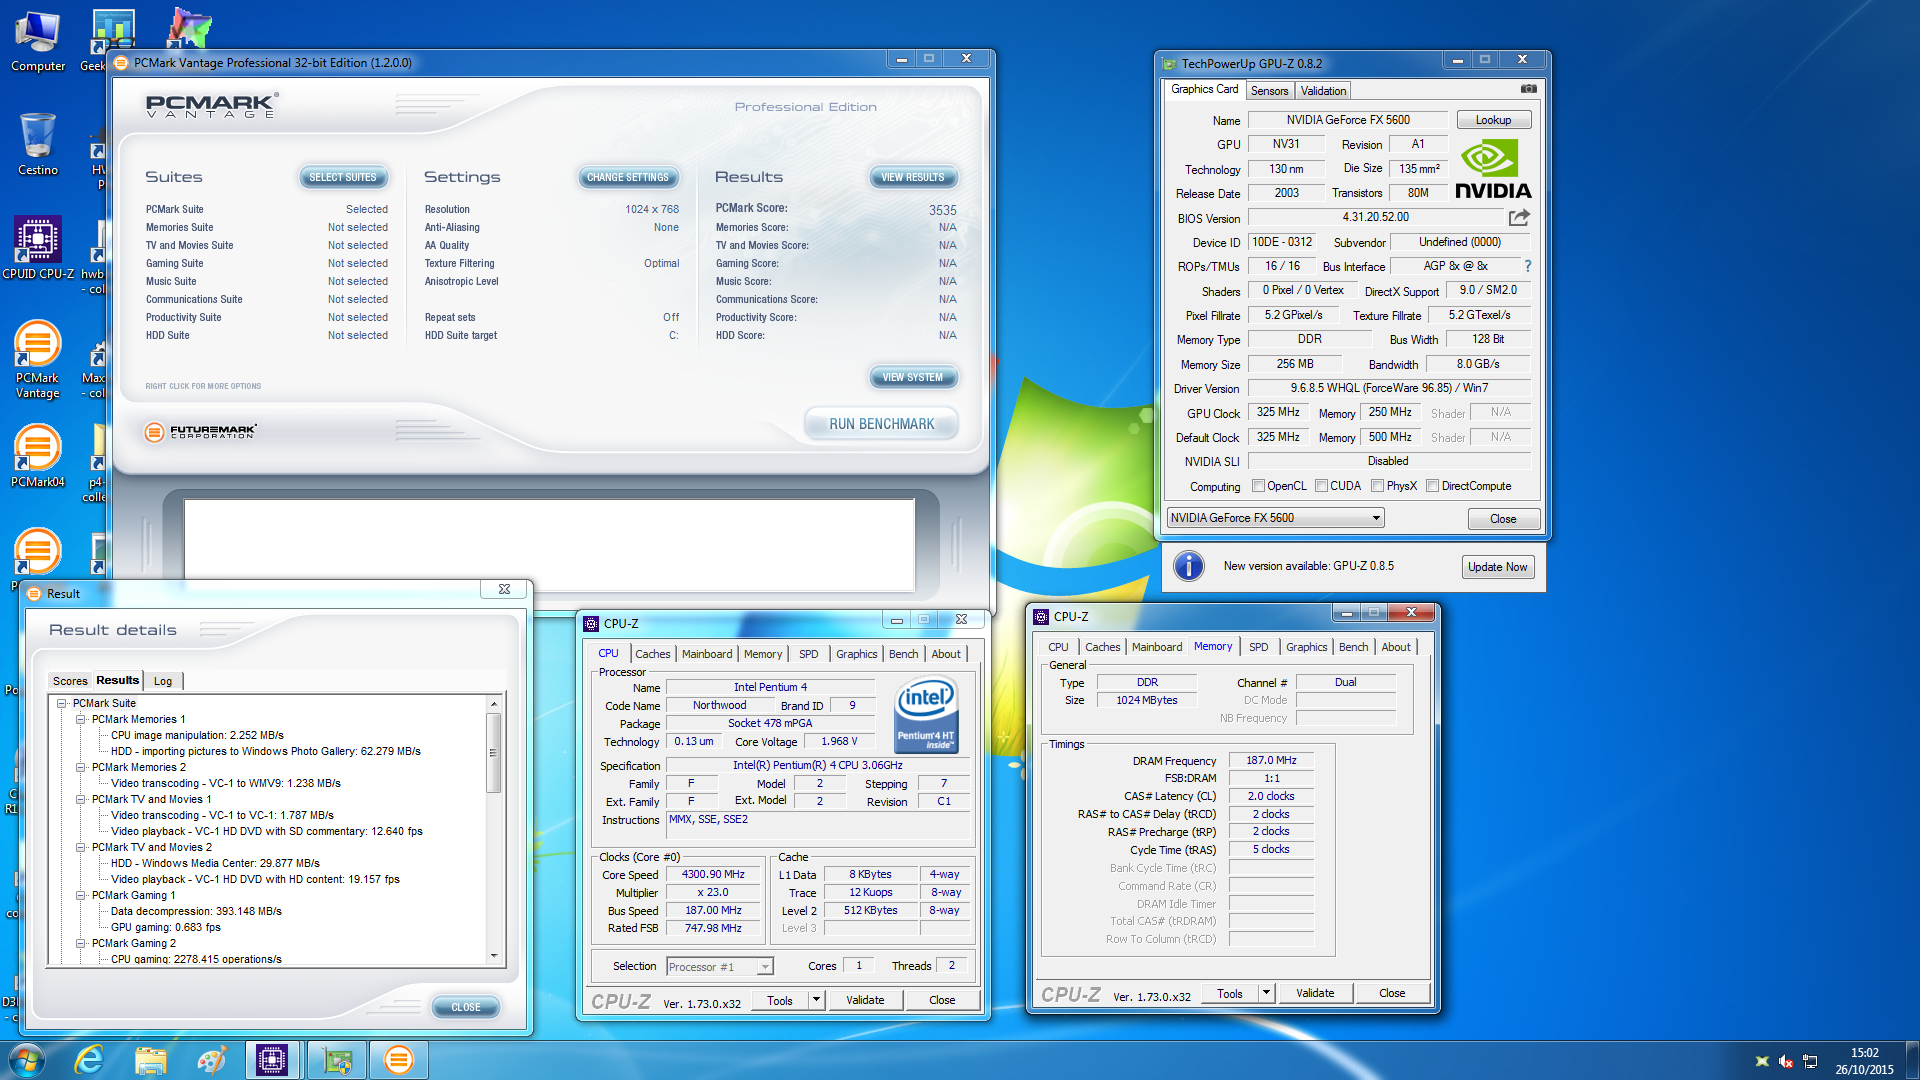The image size is (1920, 1080).
Task: Open the Caches tab in CPU-Z CPU window
Action: (652, 654)
